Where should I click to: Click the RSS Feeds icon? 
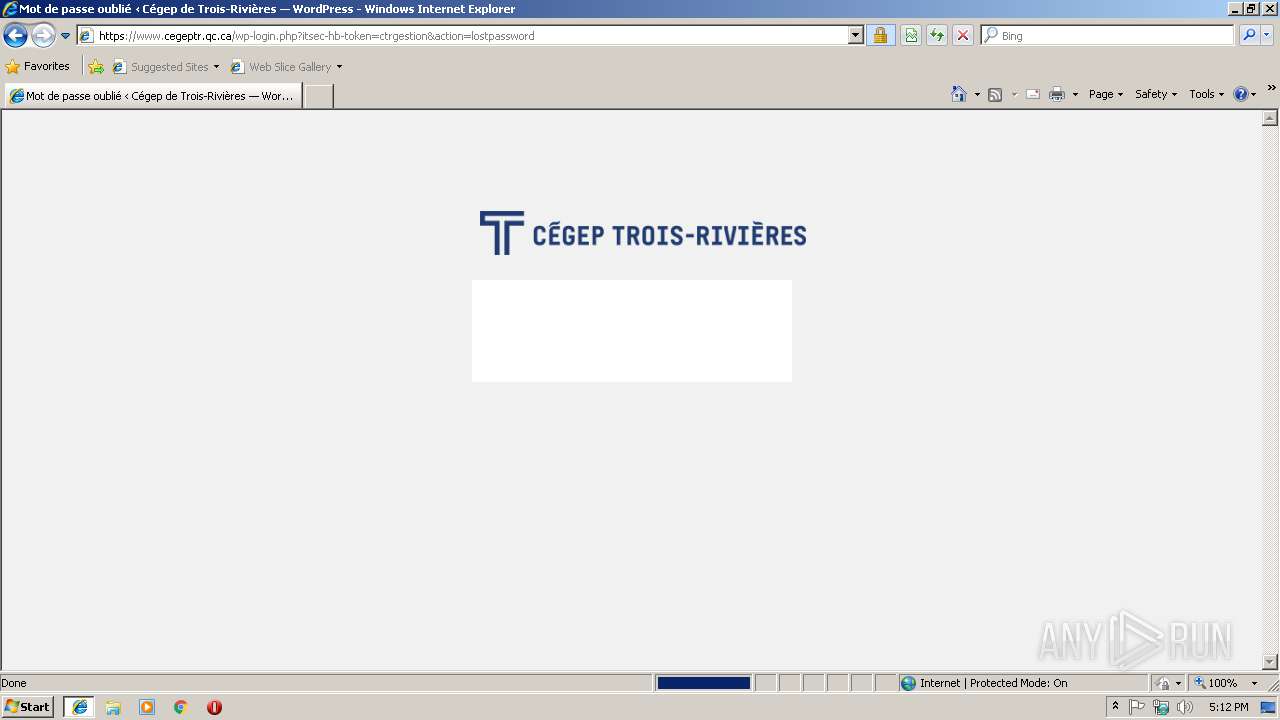click(x=995, y=94)
